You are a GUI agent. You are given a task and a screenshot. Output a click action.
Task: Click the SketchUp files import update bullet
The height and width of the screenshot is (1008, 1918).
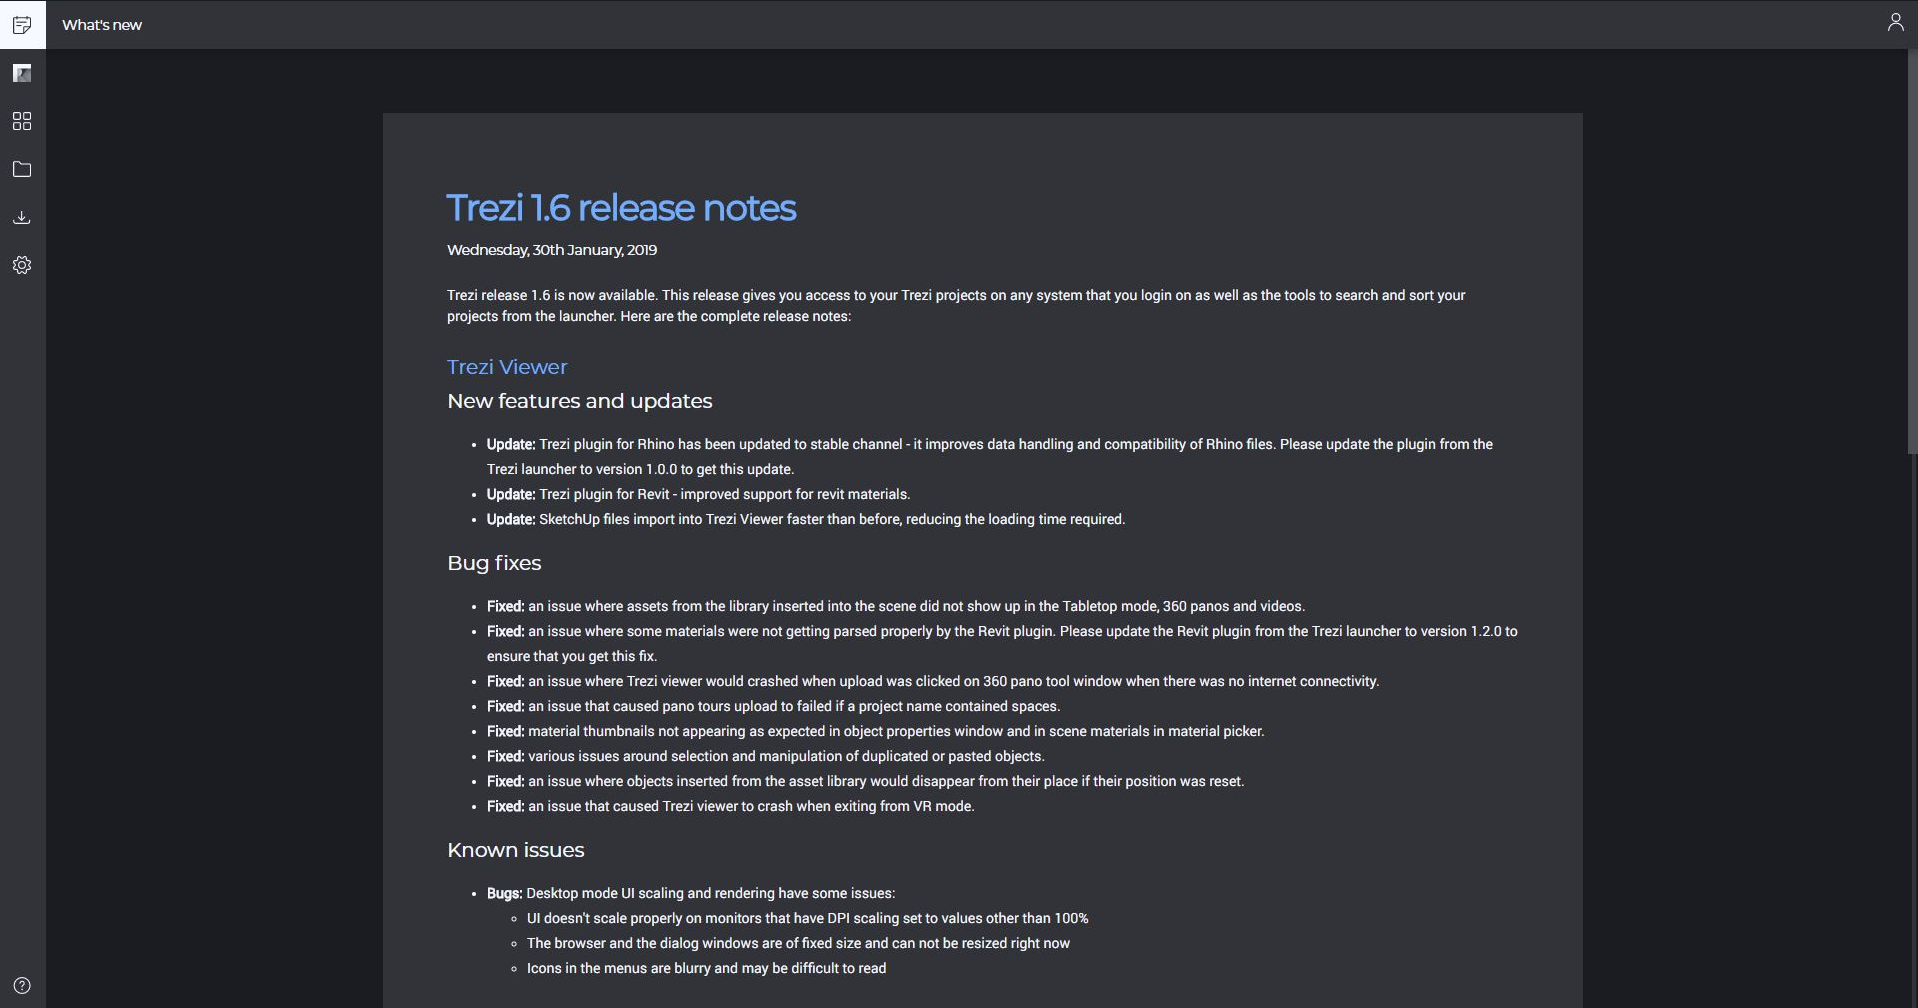(806, 519)
